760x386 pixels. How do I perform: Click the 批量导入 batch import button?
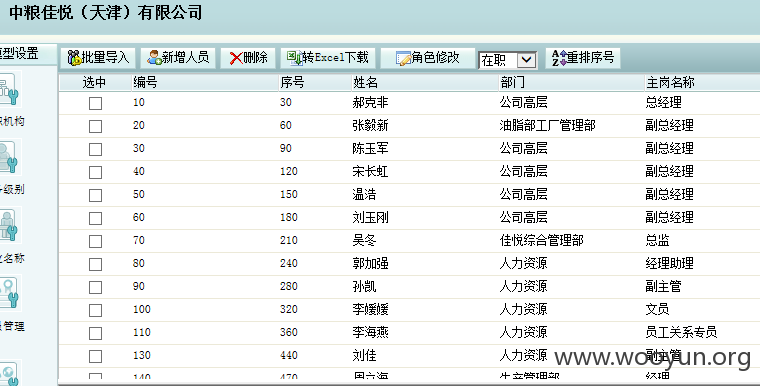pos(98,58)
